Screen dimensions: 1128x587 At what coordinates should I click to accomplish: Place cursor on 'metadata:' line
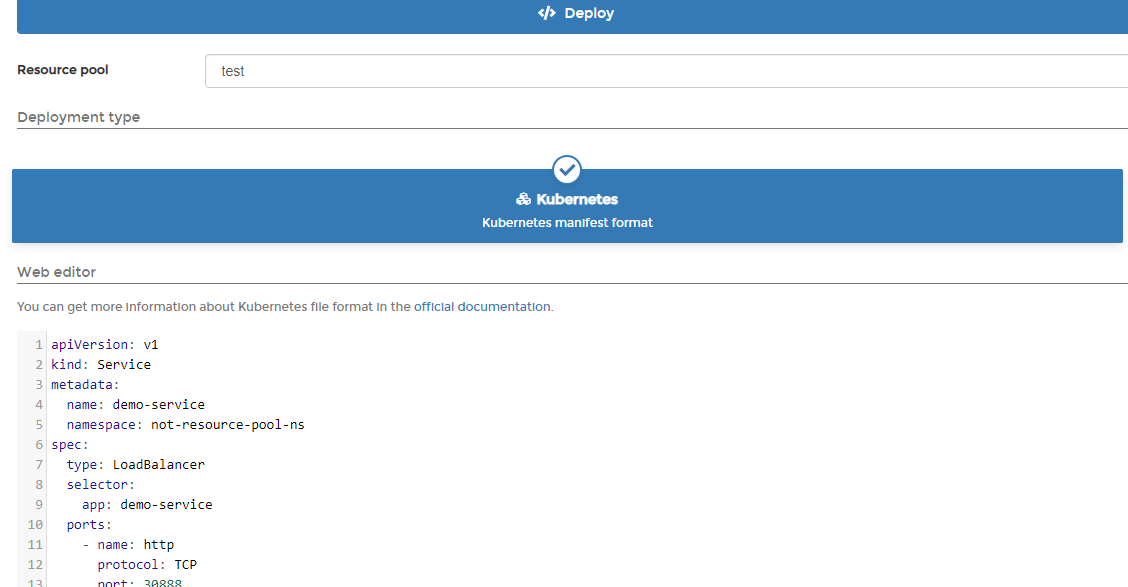(x=85, y=385)
